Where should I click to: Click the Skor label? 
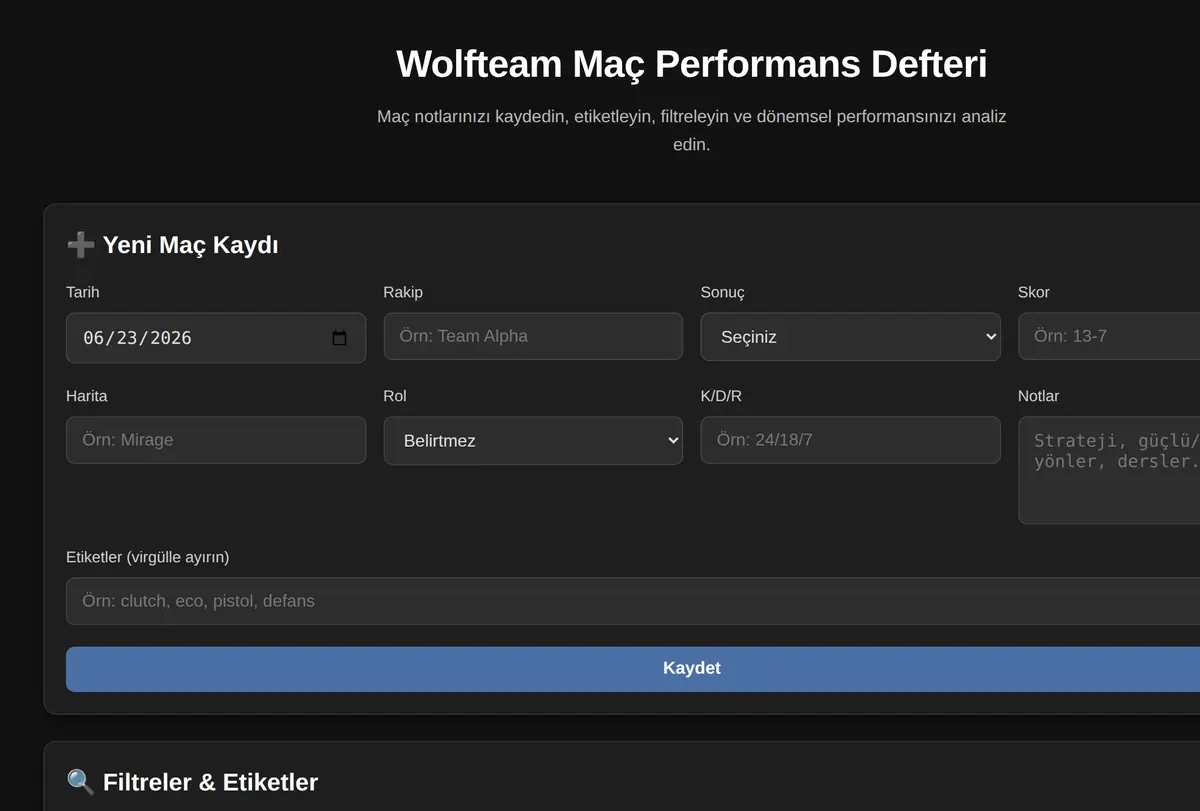point(1034,292)
